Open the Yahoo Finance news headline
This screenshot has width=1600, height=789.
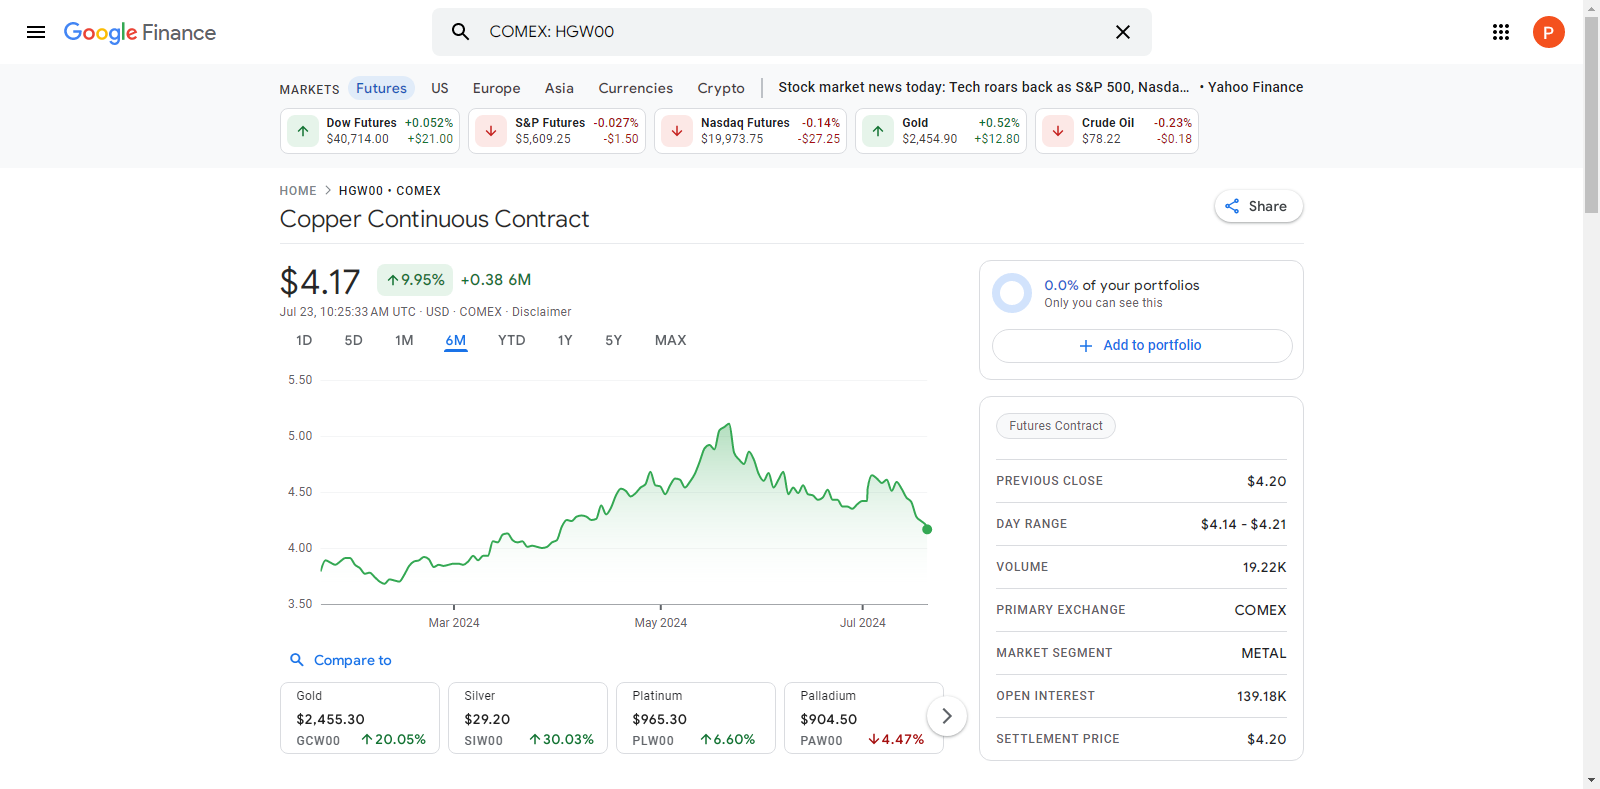click(1041, 87)
